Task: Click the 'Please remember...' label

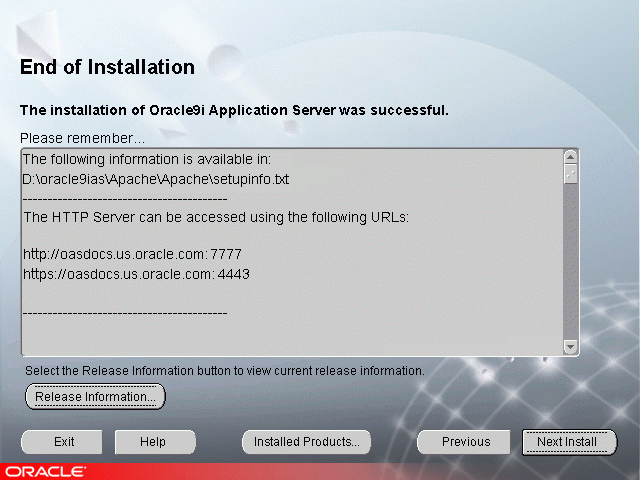Action: click(x=82, y=138)
